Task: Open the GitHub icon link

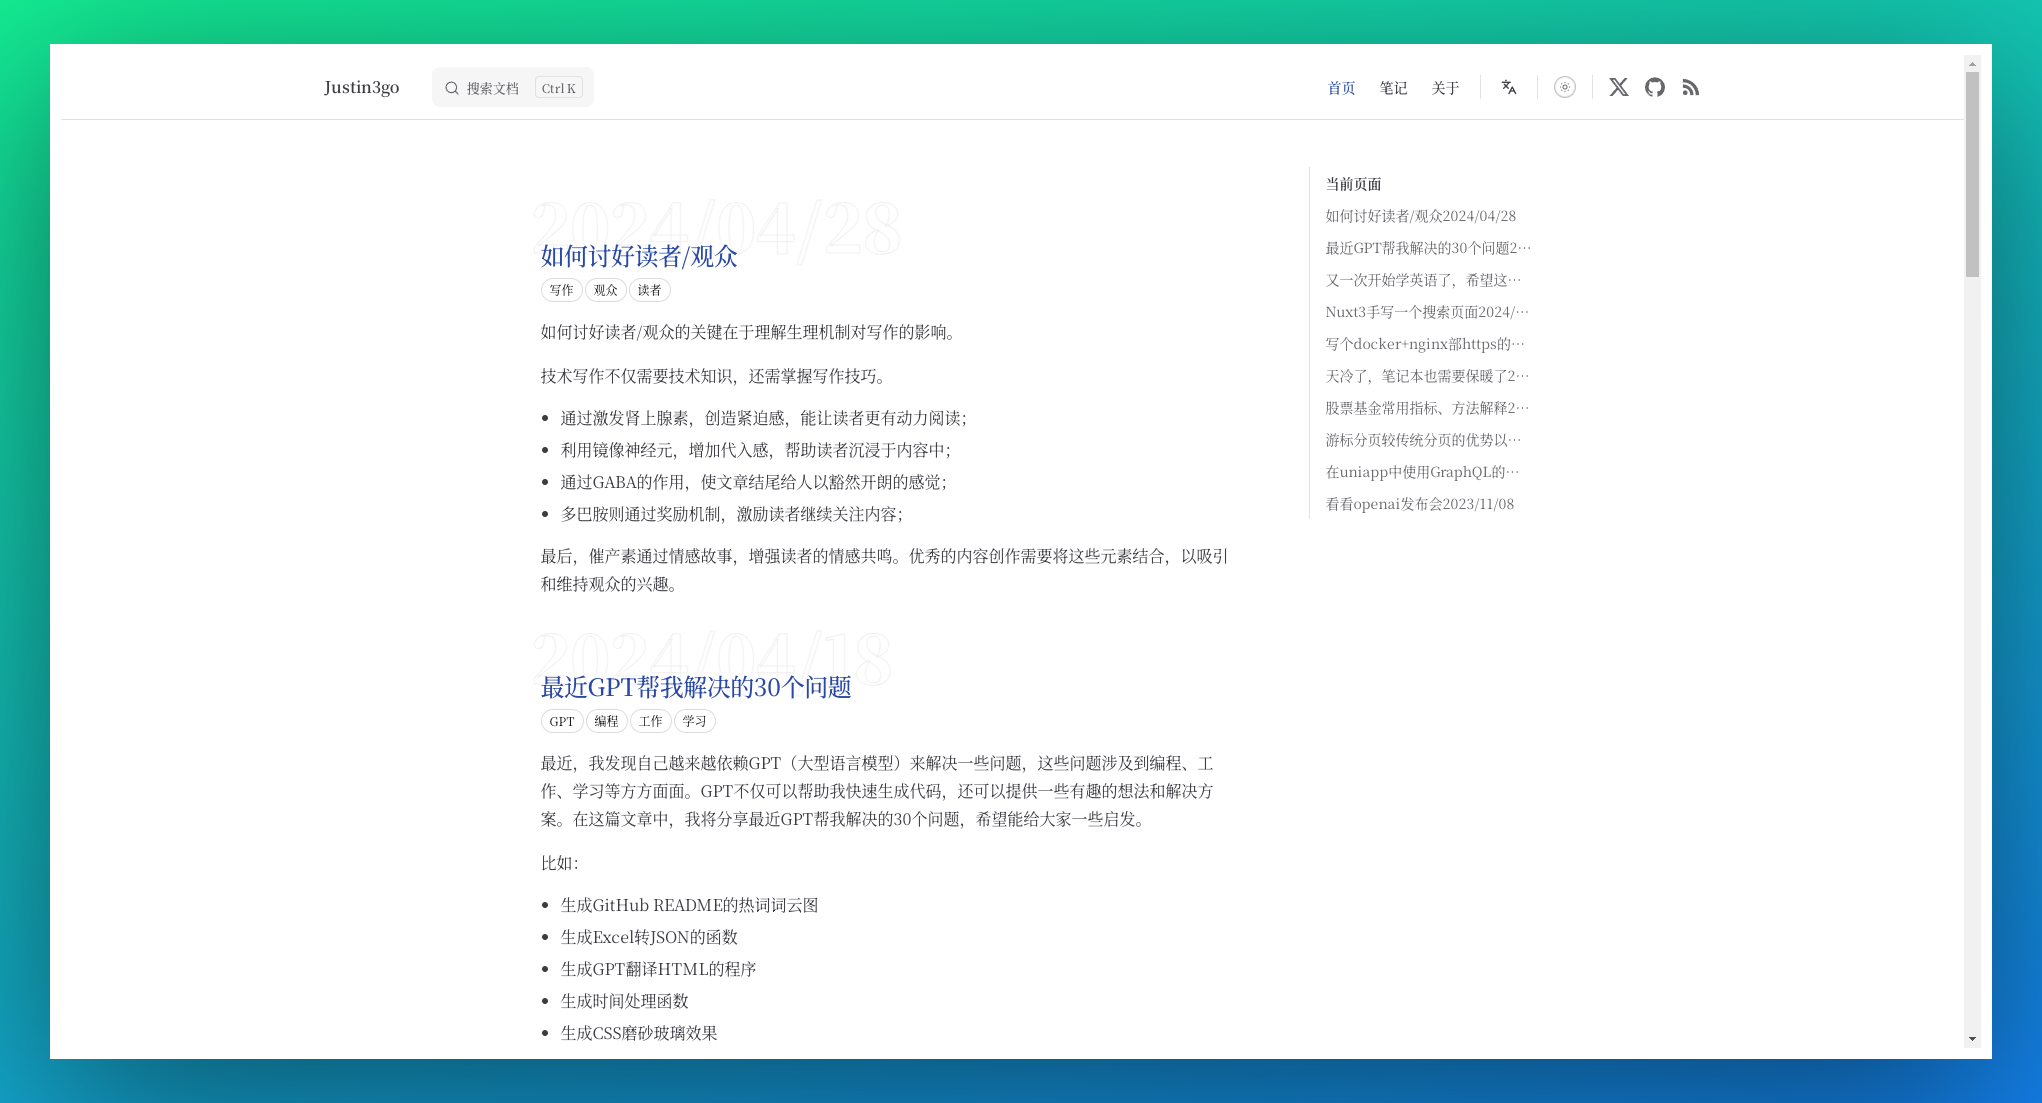Action: (x=1655, y=88)
